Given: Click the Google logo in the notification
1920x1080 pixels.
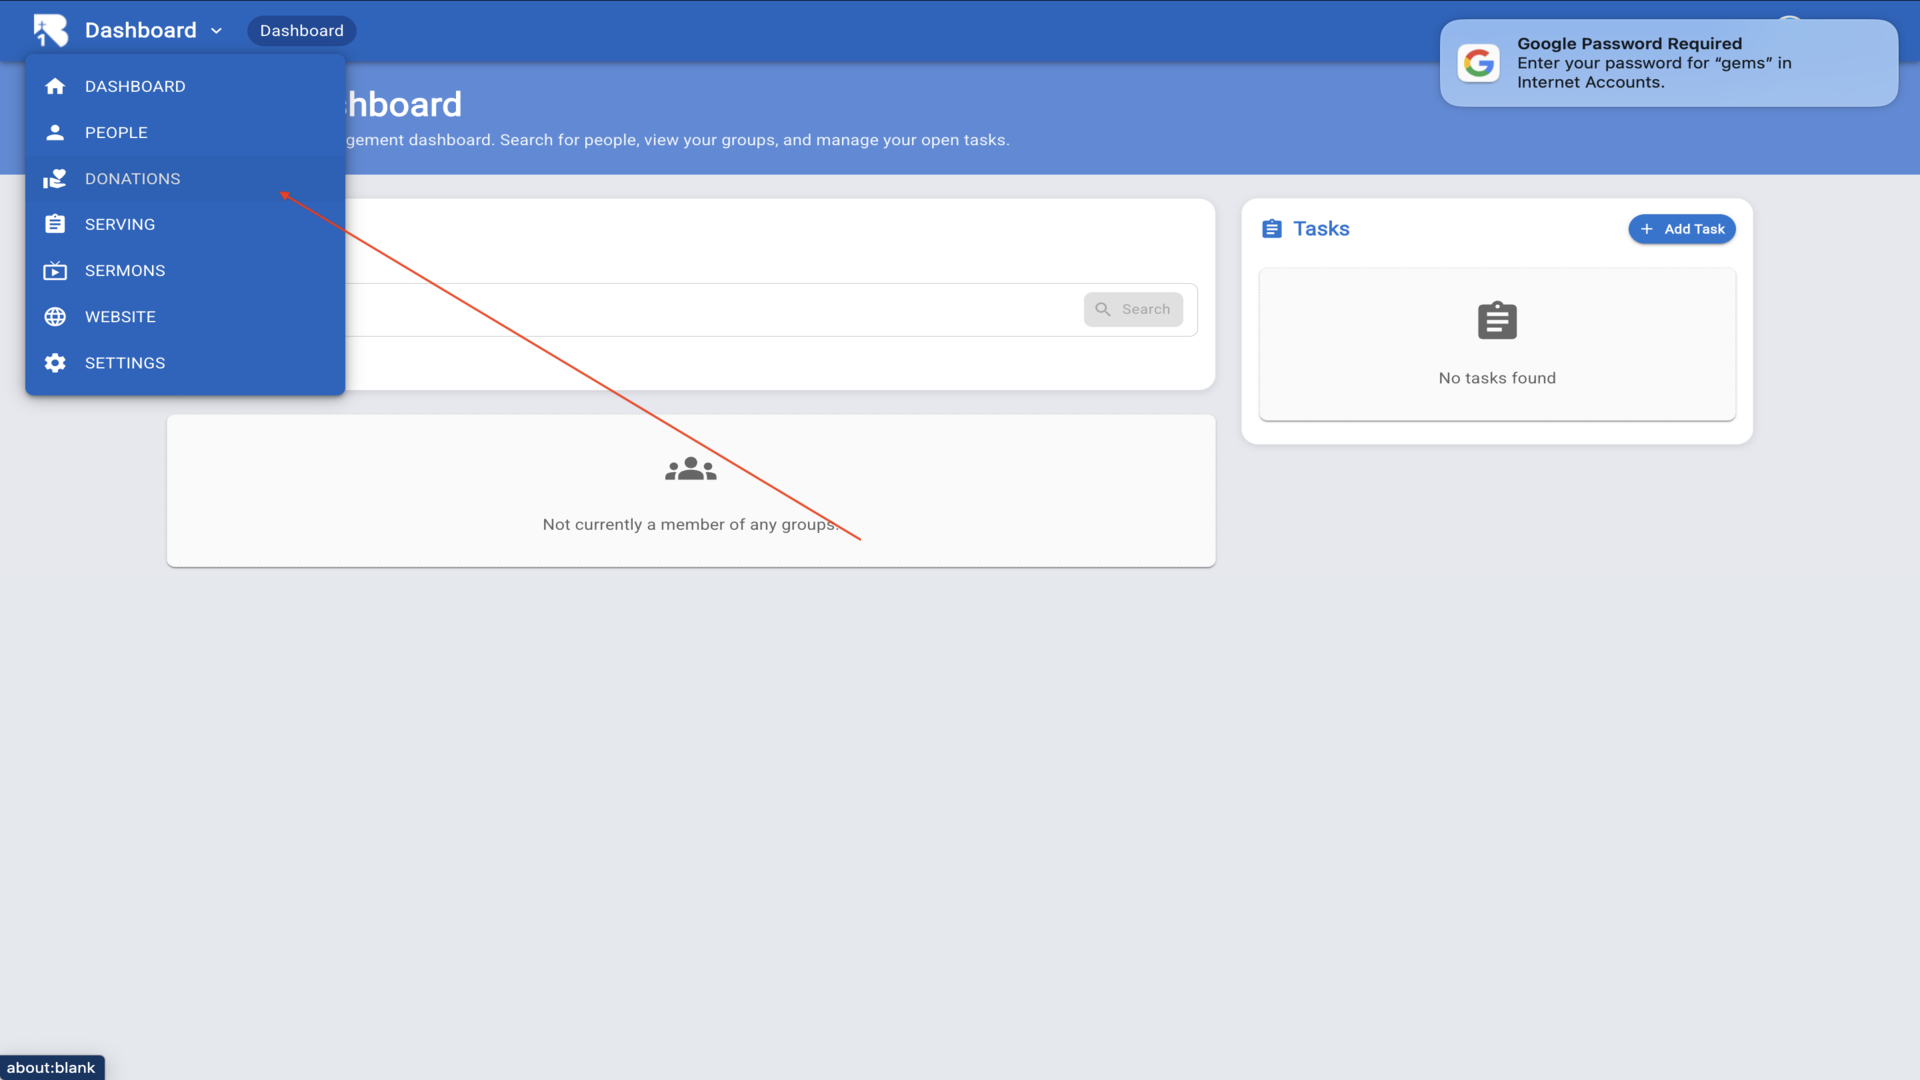Looking at the screenshot, I should (x=1478, y=63).
